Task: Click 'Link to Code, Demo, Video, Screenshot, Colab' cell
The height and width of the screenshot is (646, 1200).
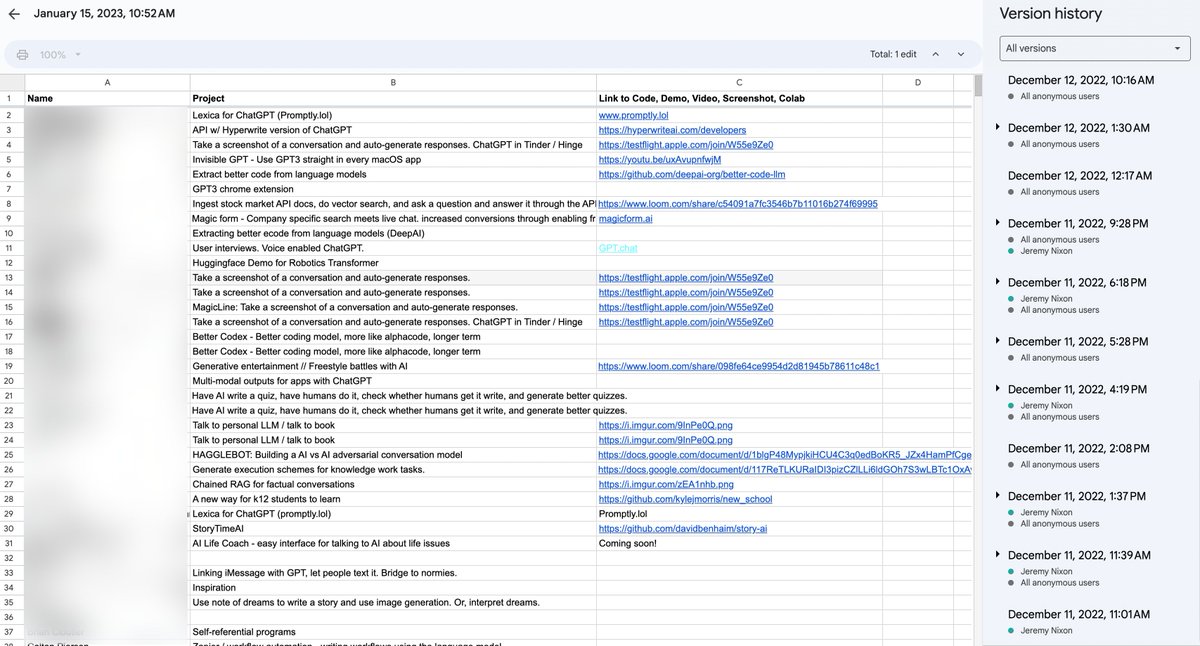Action: click(739, 98)
